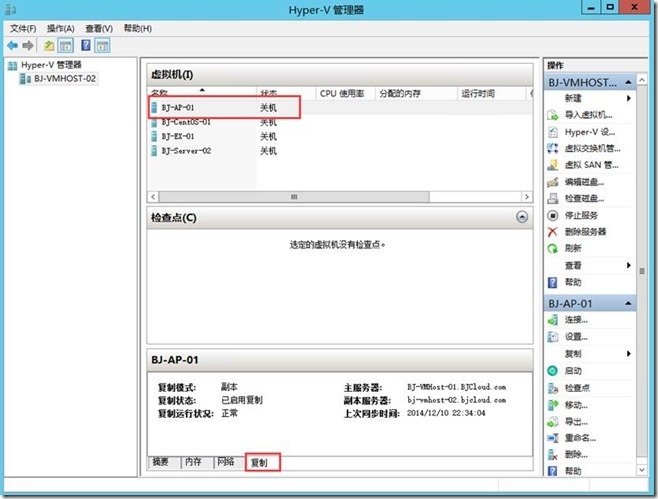Click the replica server bj-vmhost-02.bjcloud.com text

456,400
